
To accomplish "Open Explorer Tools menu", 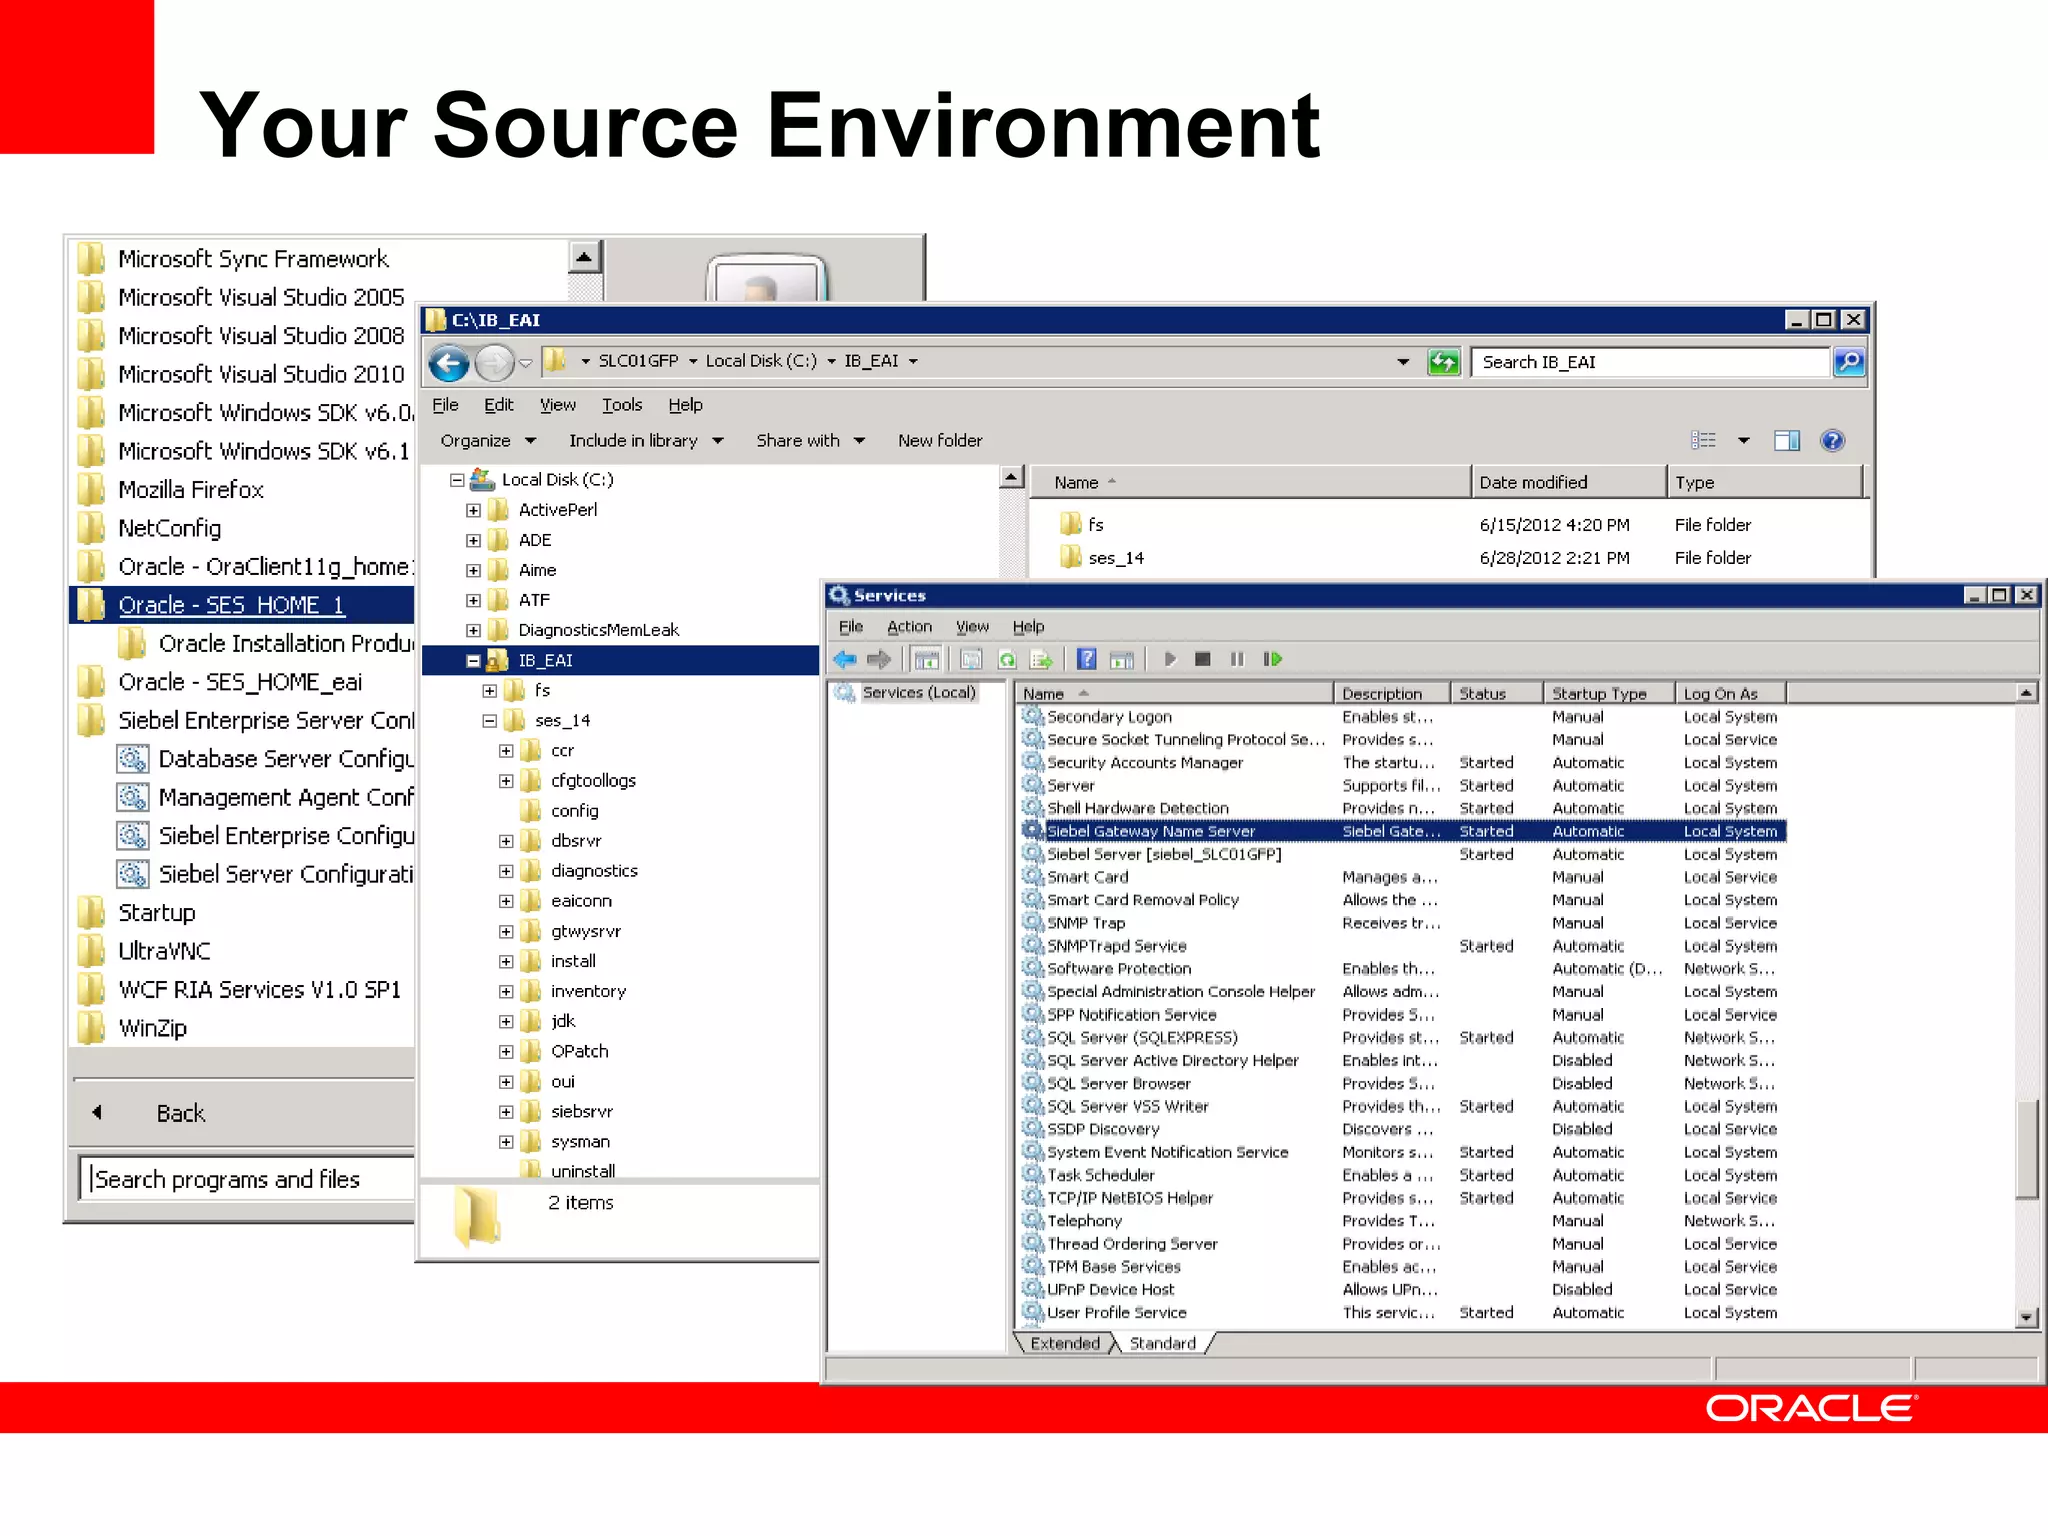I will coord(622,405).
